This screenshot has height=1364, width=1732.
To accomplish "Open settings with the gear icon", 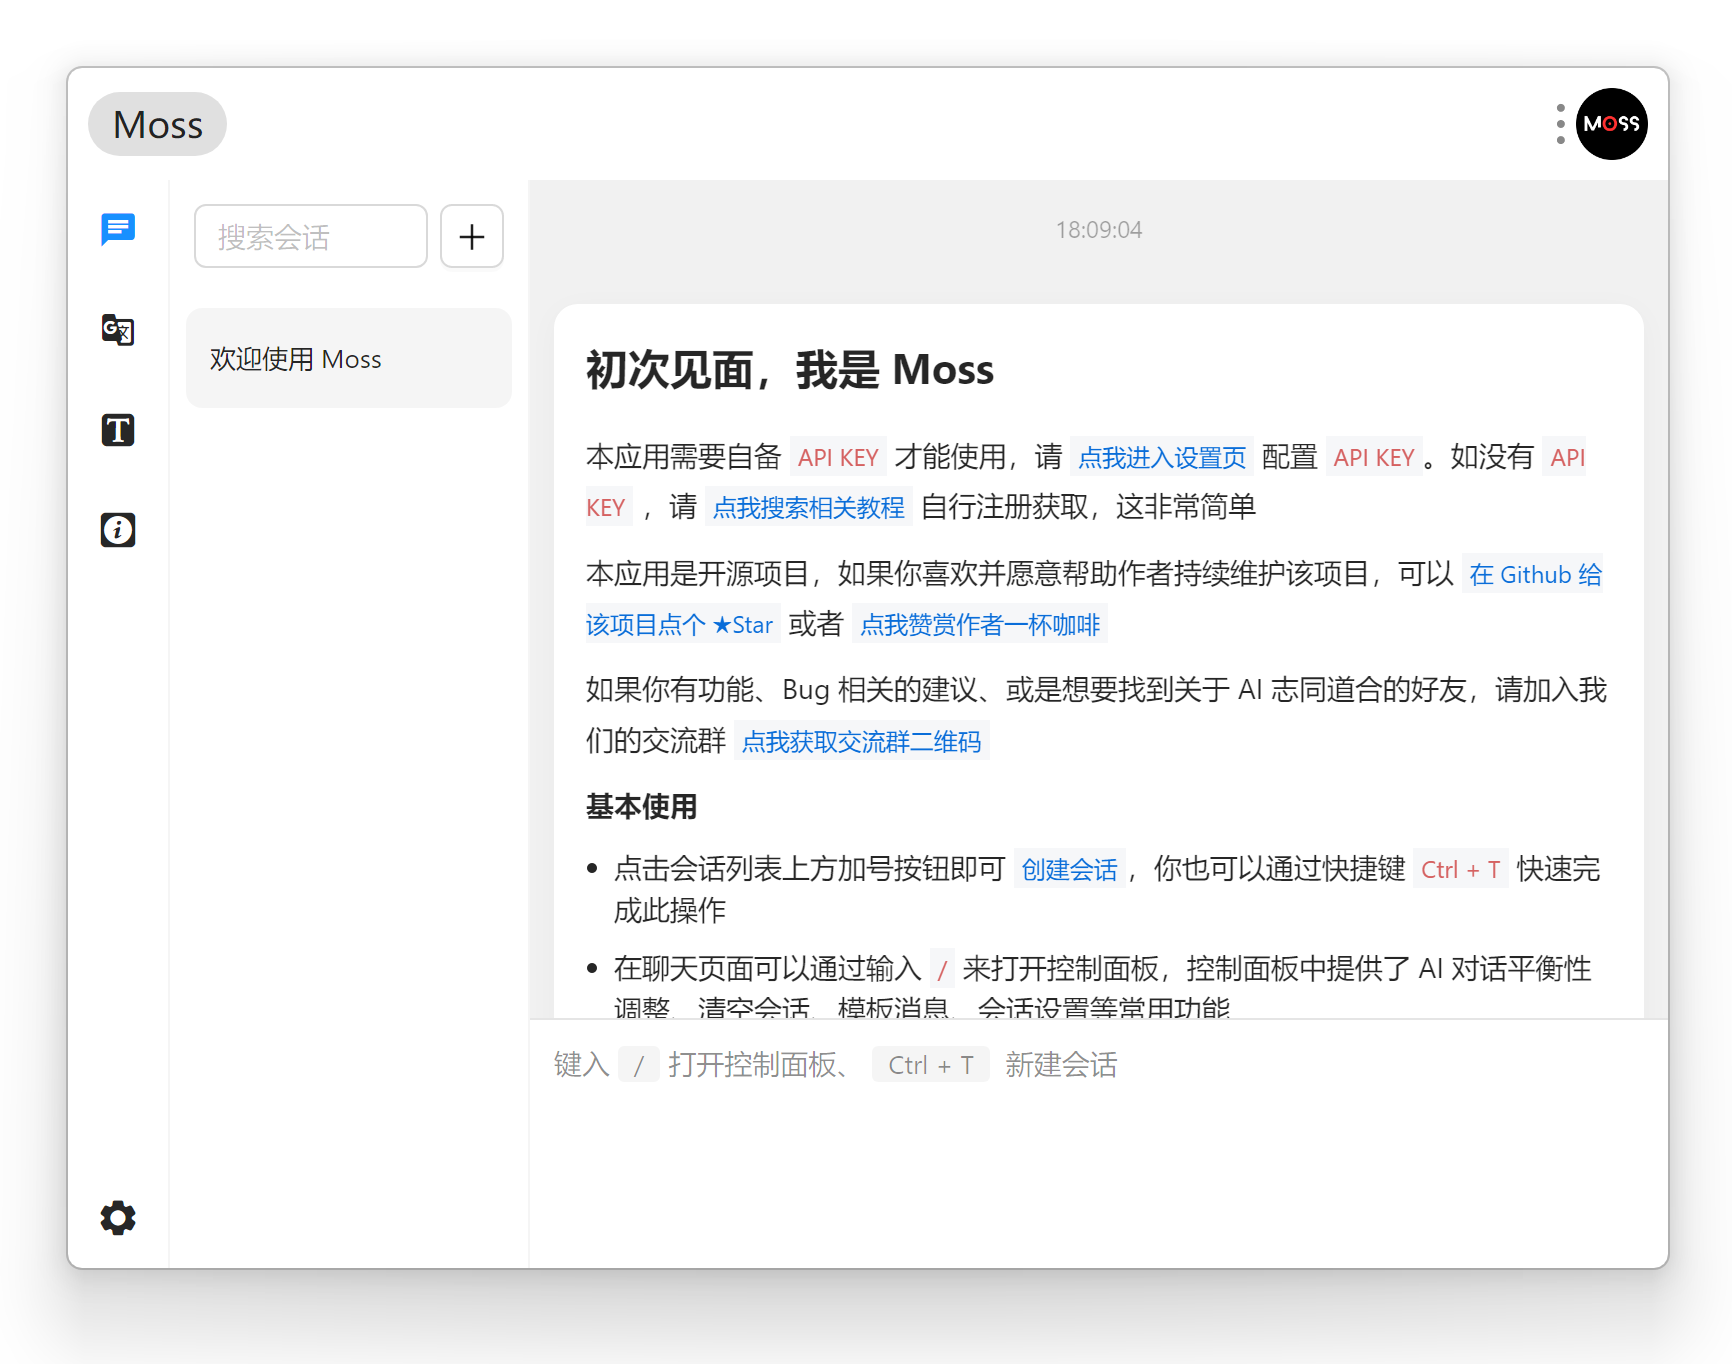I will point(117,1218).
